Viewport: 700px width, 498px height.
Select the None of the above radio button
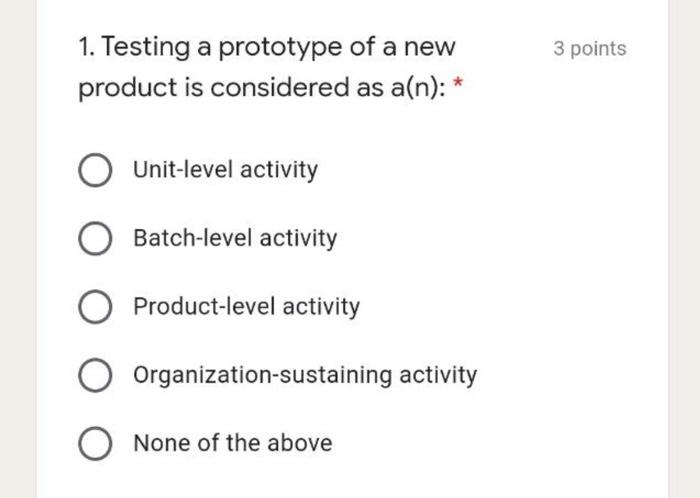click(x=96, y=444)
